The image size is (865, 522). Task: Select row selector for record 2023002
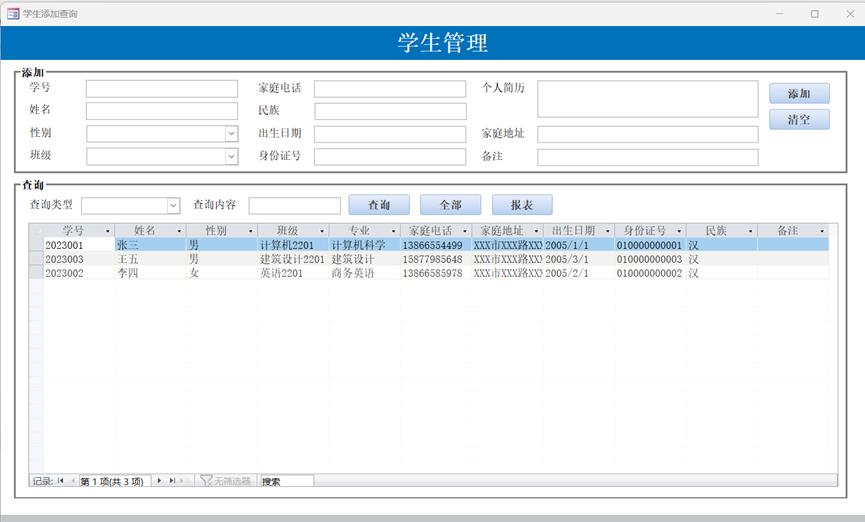point(36,272)
